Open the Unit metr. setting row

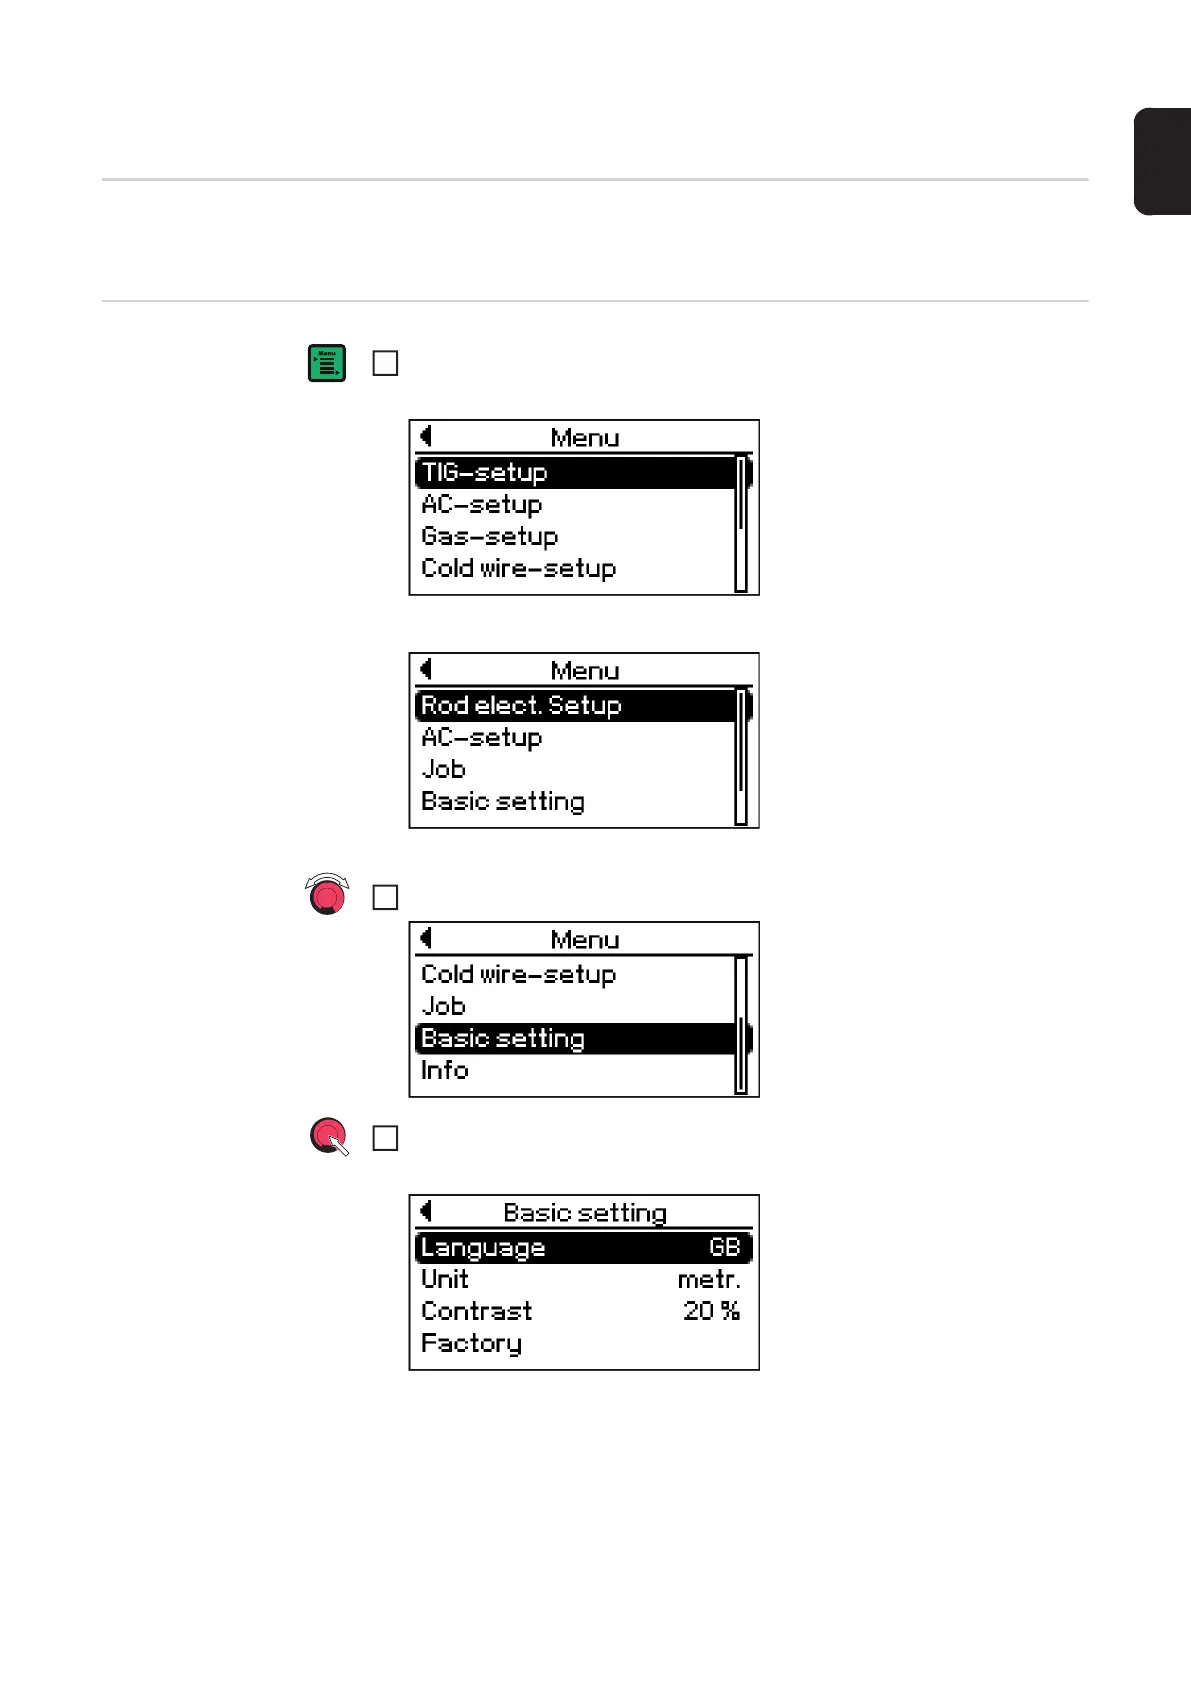tap(580, 1279)
